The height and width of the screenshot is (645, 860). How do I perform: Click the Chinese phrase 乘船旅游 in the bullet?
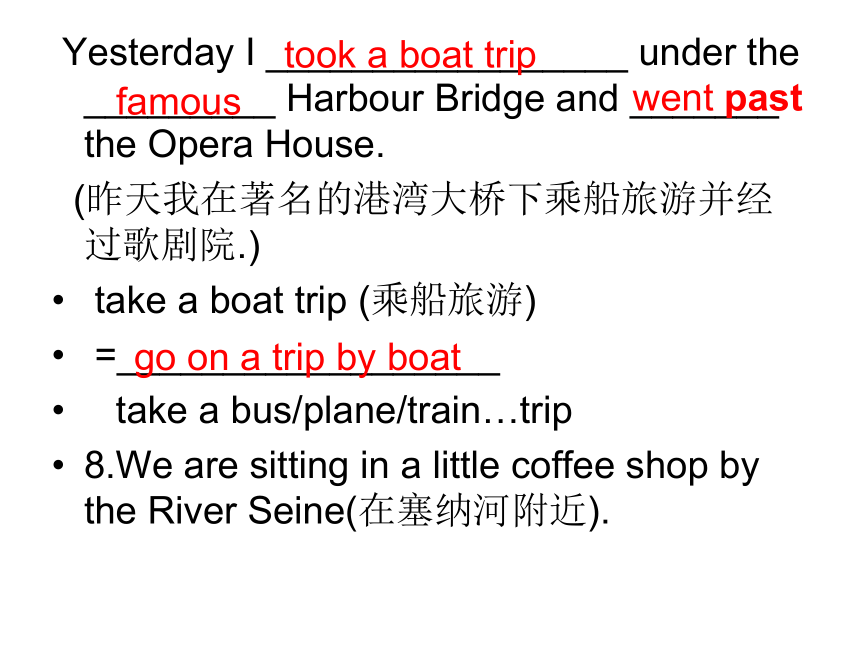point(447,301)
